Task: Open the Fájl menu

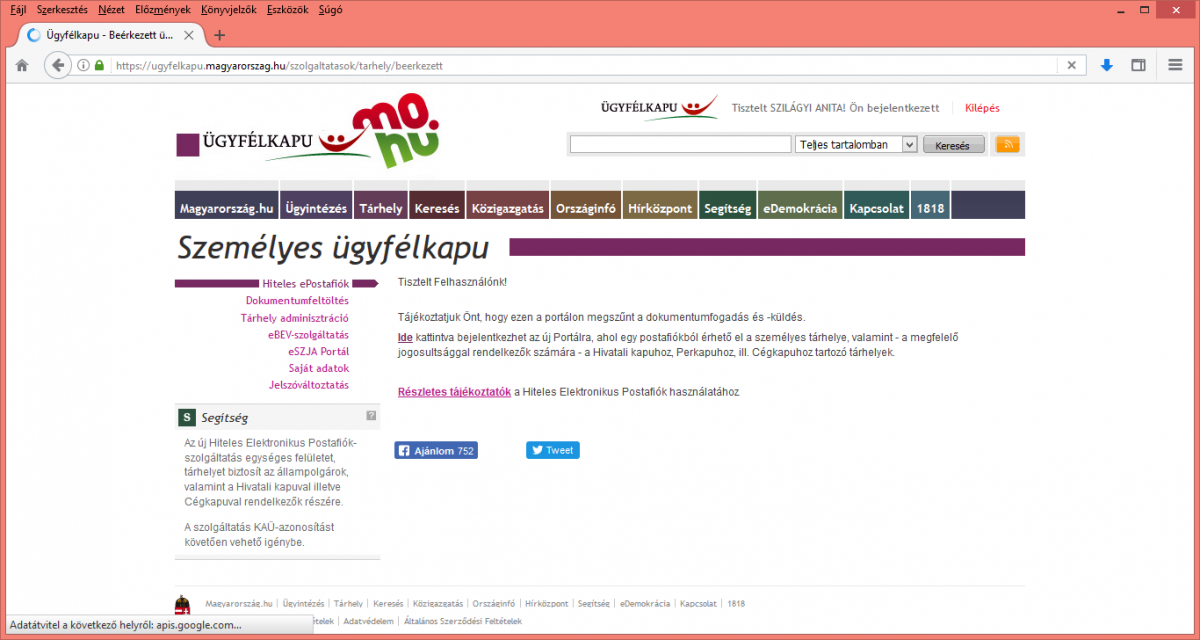Action: 18,9
